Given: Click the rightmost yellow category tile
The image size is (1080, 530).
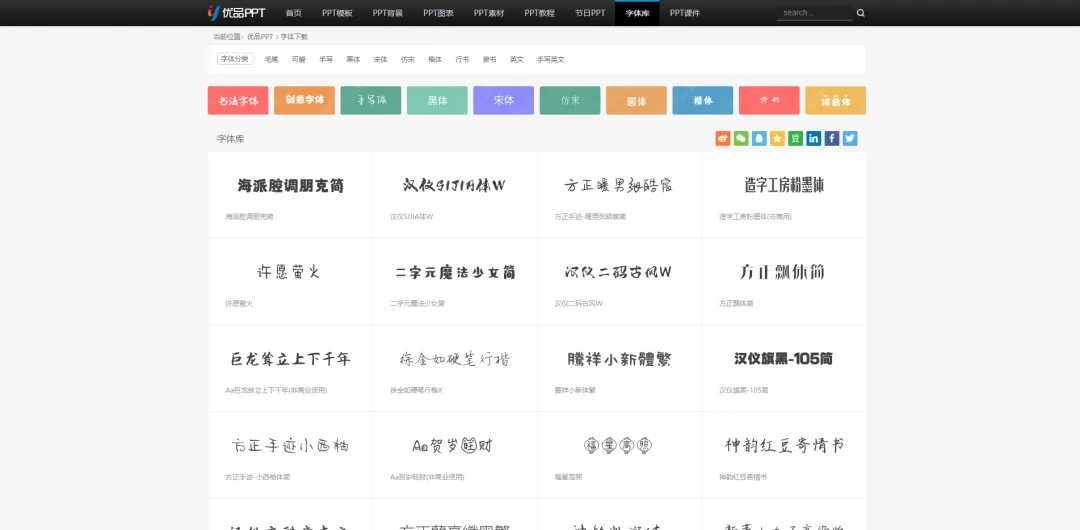Looking at the screenshot, I should point(835,101).
